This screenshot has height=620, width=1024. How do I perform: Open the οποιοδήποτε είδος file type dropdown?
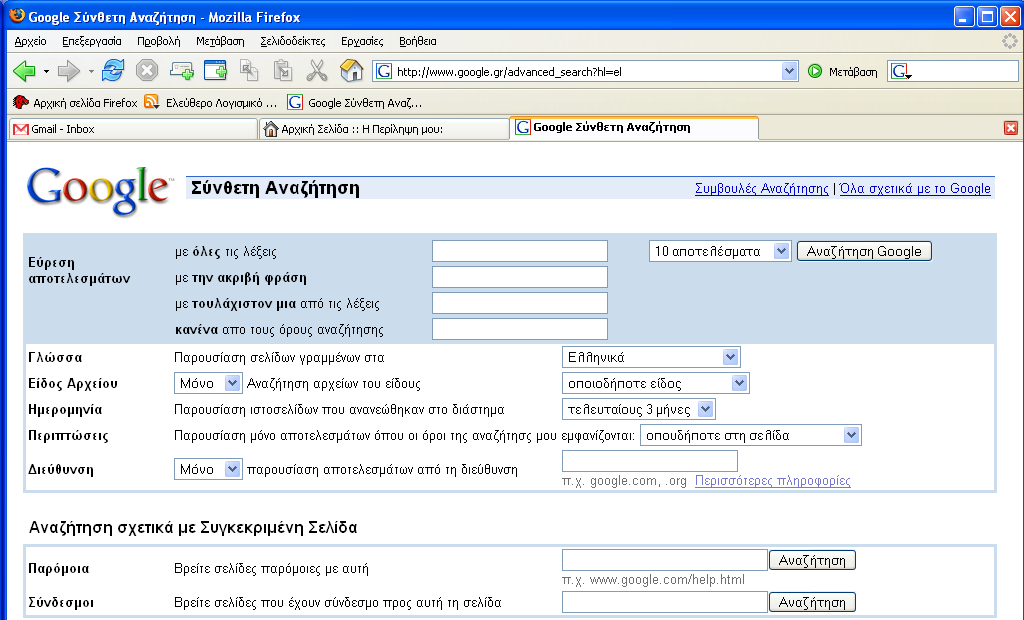point(655,383)
